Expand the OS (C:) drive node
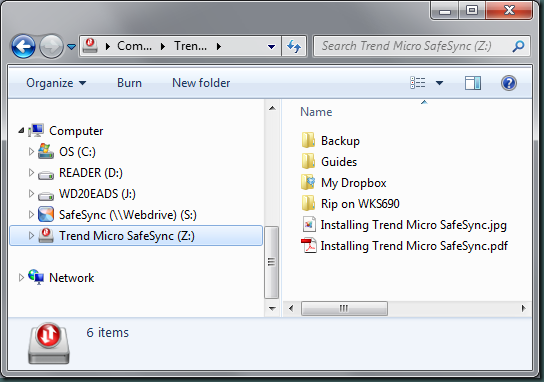 (31, 152)
